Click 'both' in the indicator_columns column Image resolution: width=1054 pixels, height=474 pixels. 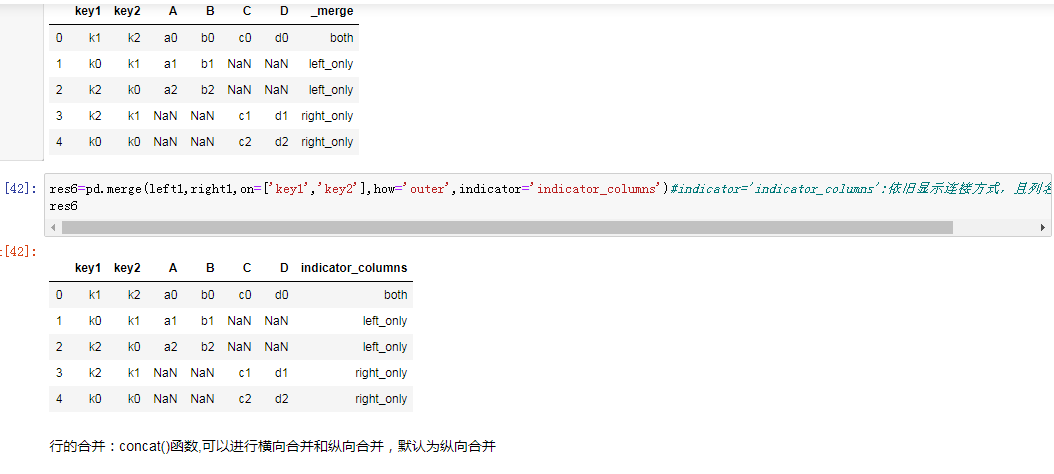(395, 294)
